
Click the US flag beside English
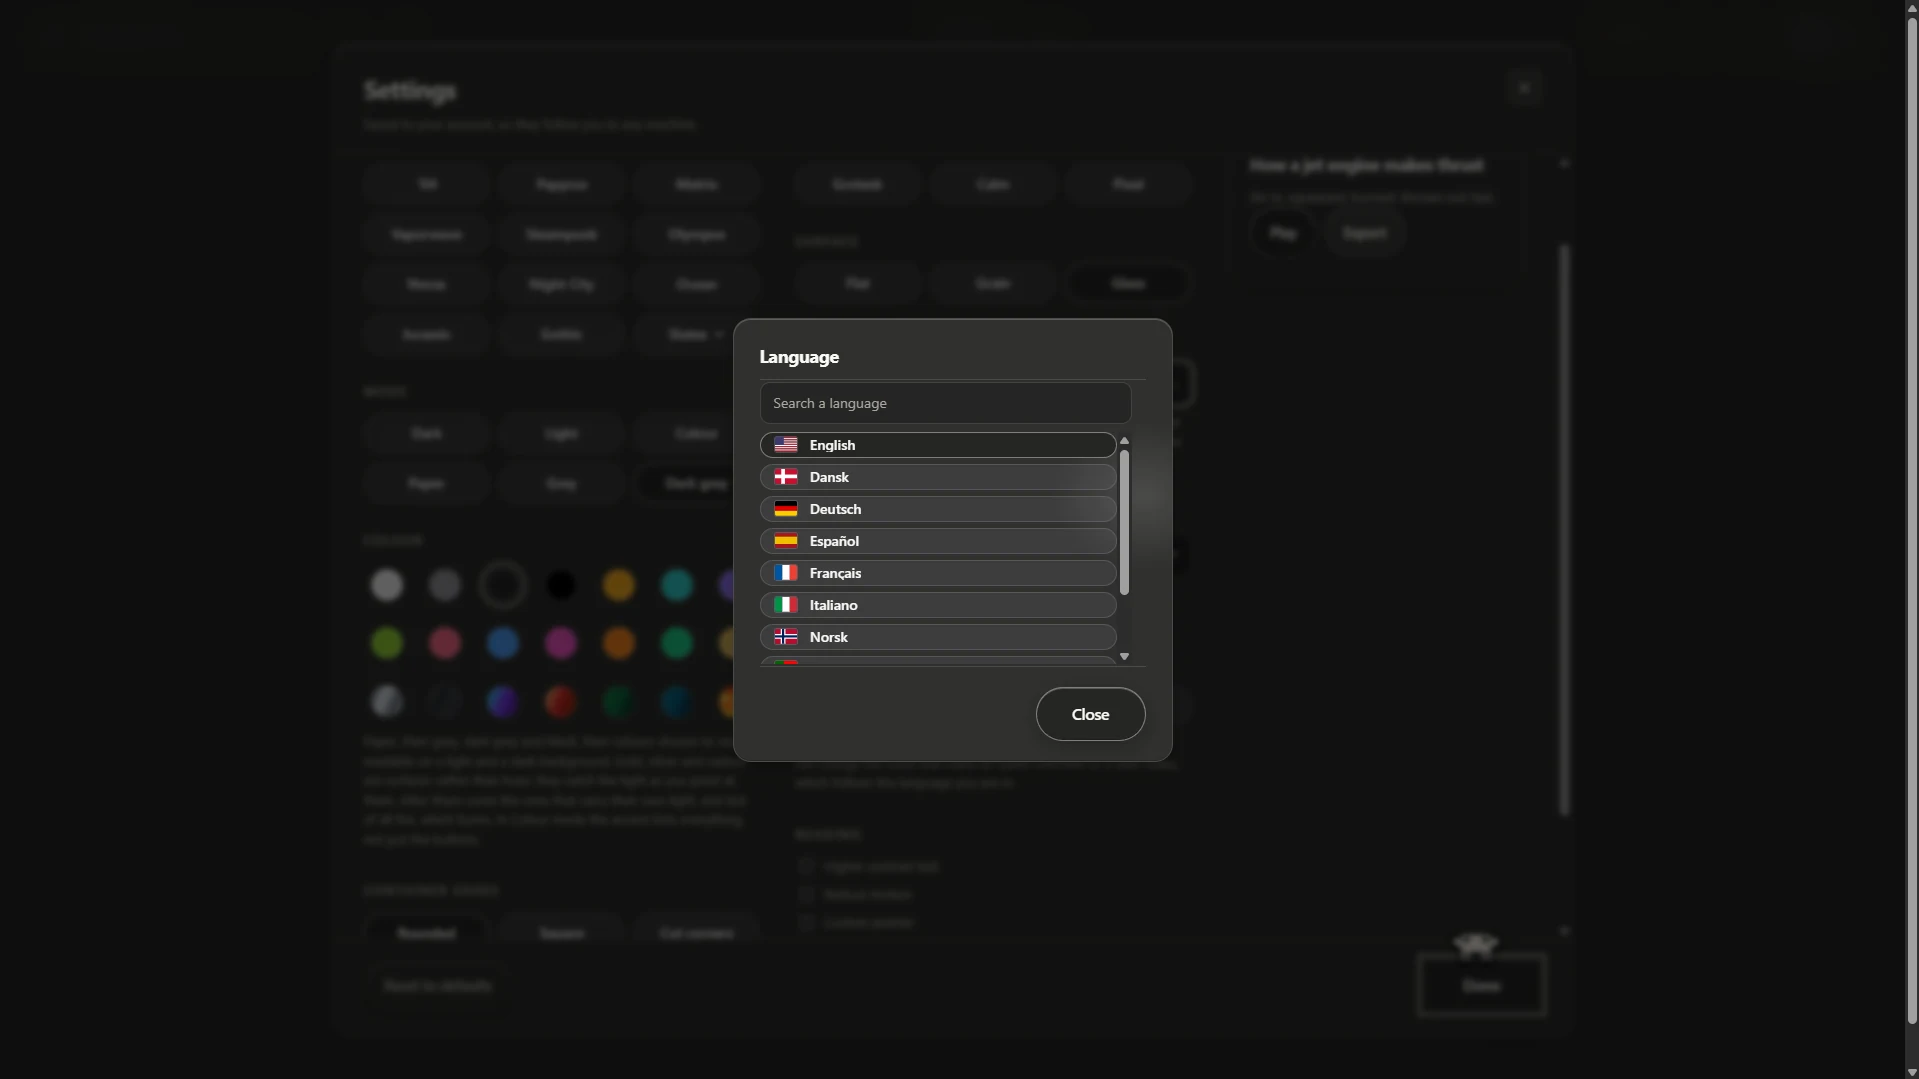786,445
